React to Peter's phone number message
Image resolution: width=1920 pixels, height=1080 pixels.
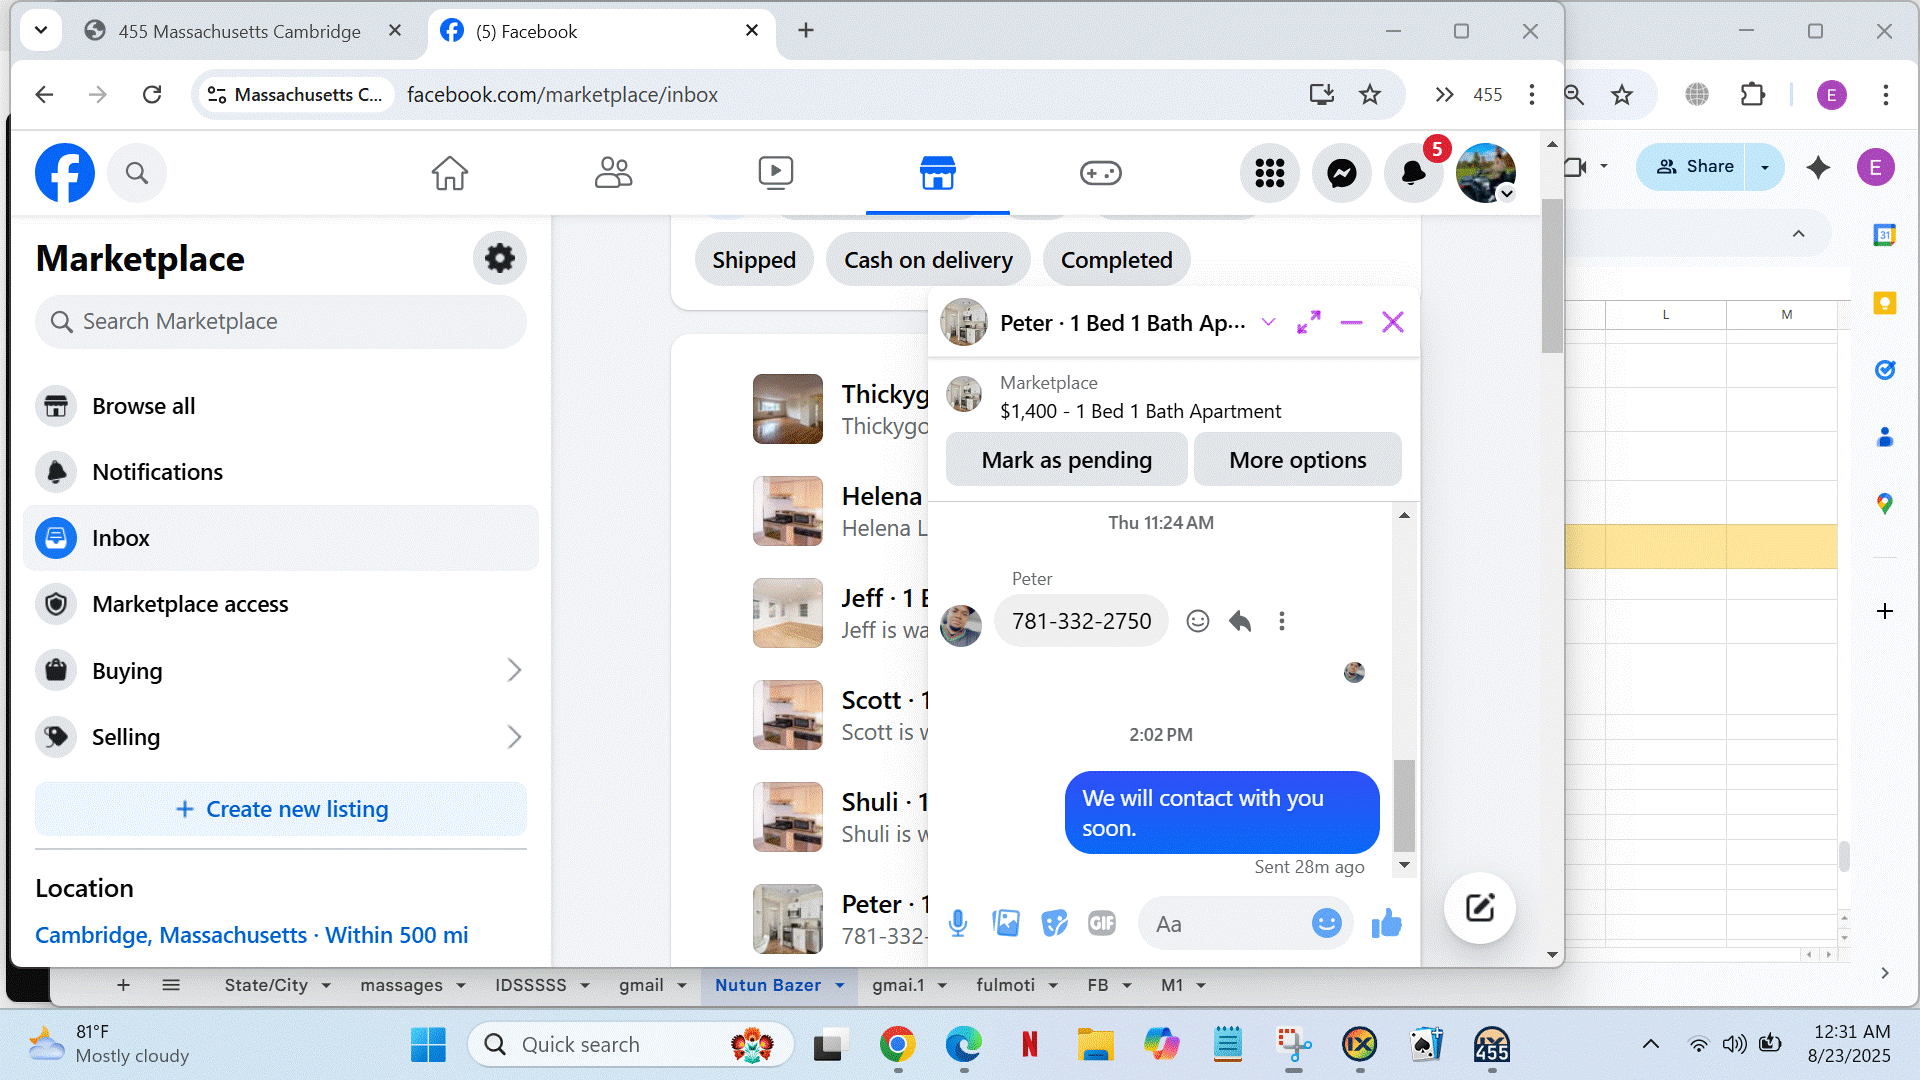tap(1197, 621)
